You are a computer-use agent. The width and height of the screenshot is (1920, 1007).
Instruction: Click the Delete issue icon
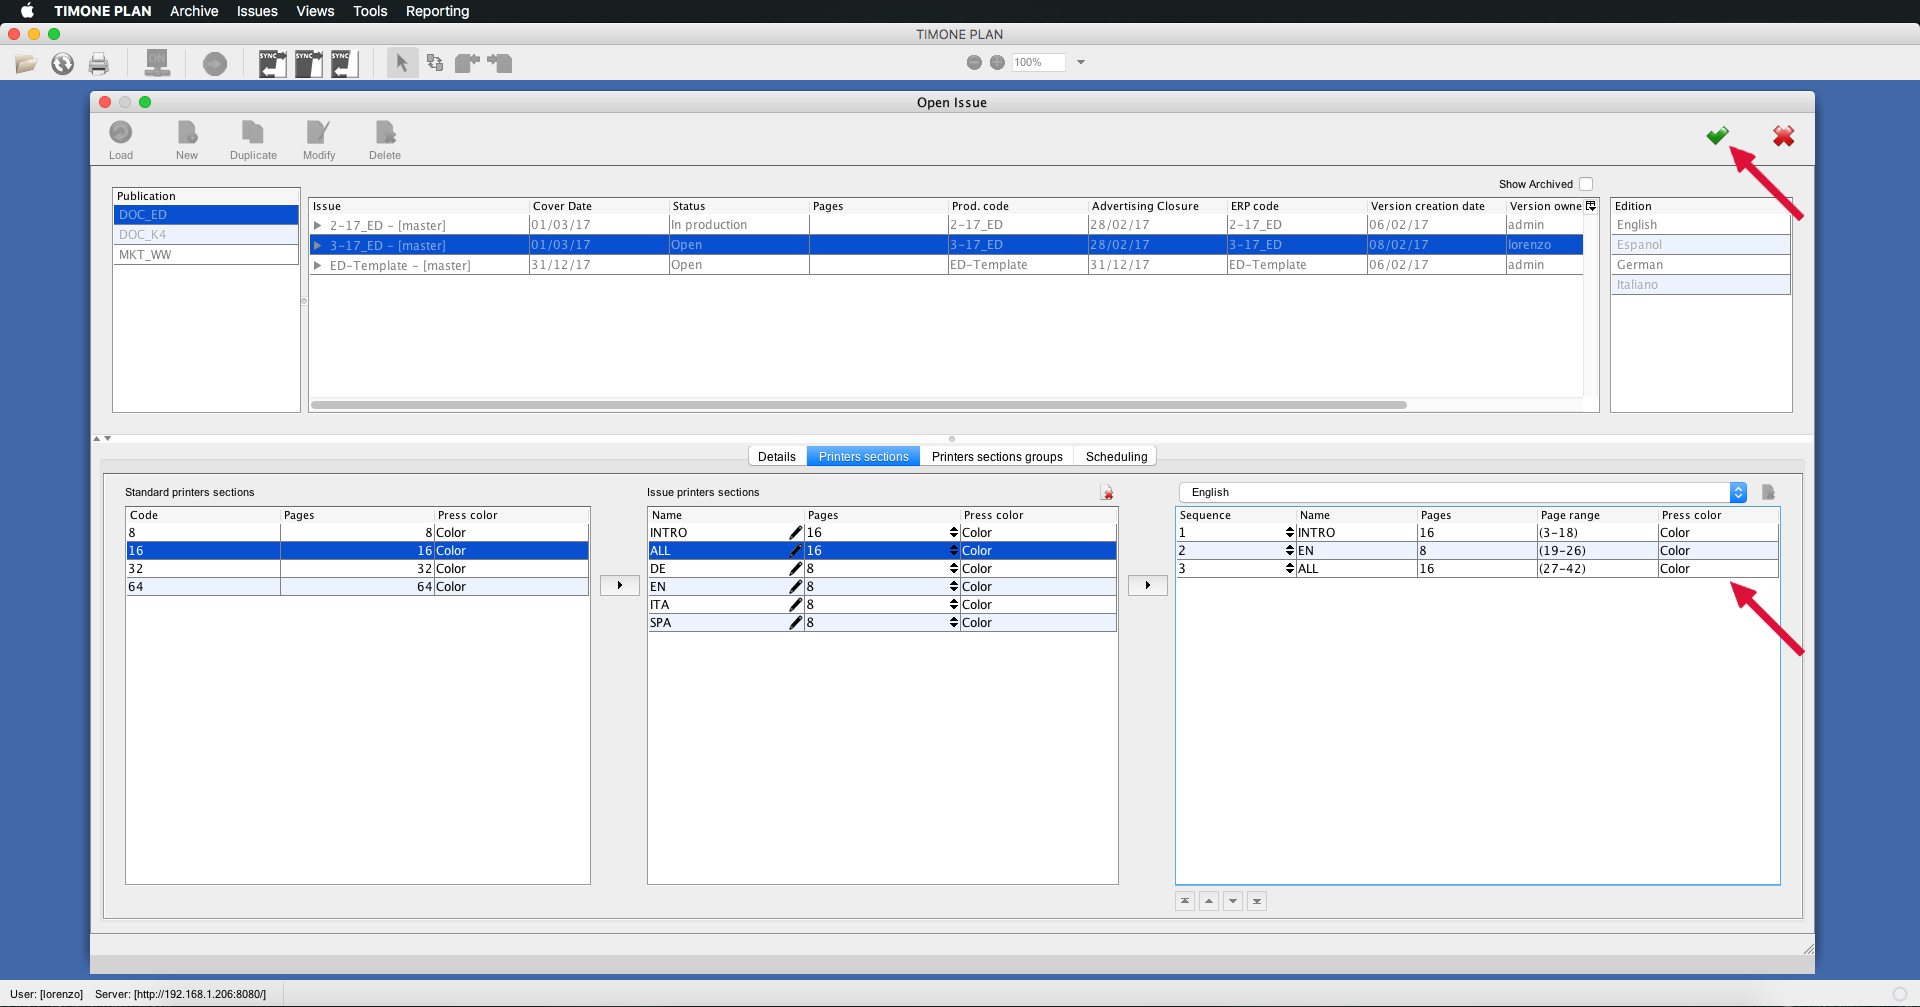pyautogui.click(x=385, y=132)
